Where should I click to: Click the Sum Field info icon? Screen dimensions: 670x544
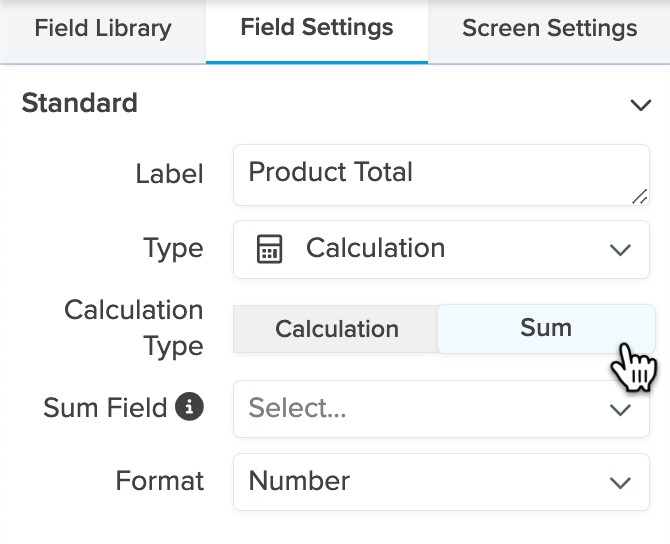189,406
